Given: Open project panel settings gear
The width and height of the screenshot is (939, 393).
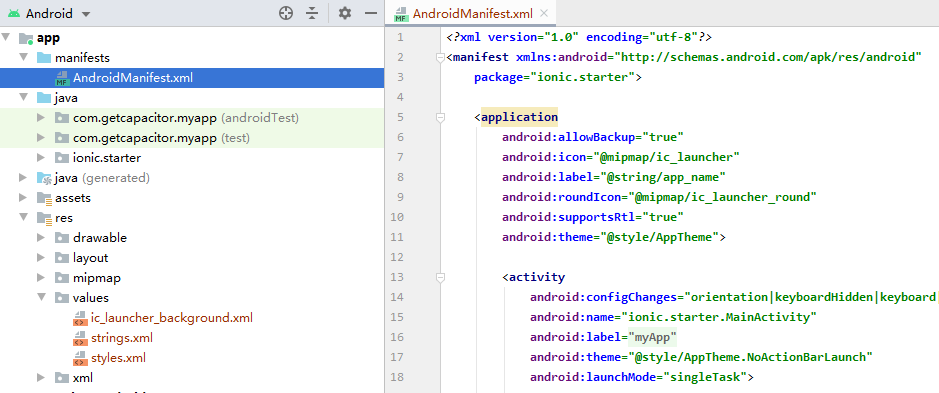Looking at the screenshot, I should point(344,13).
